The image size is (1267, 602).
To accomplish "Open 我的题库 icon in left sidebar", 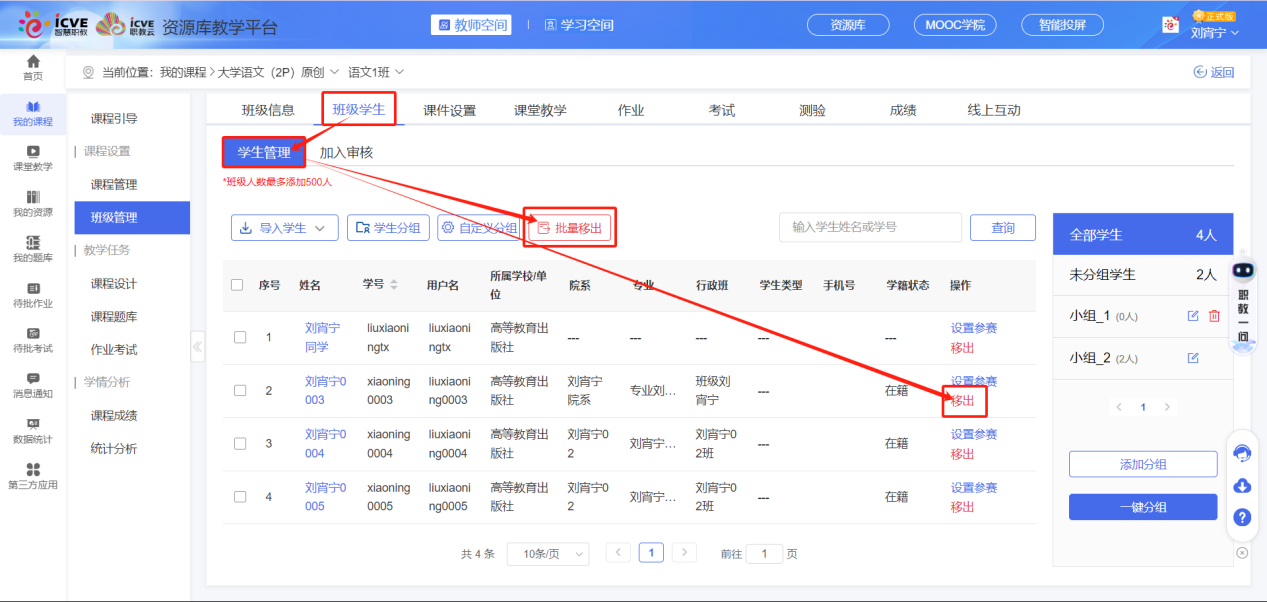I will [x=33, y=243].
